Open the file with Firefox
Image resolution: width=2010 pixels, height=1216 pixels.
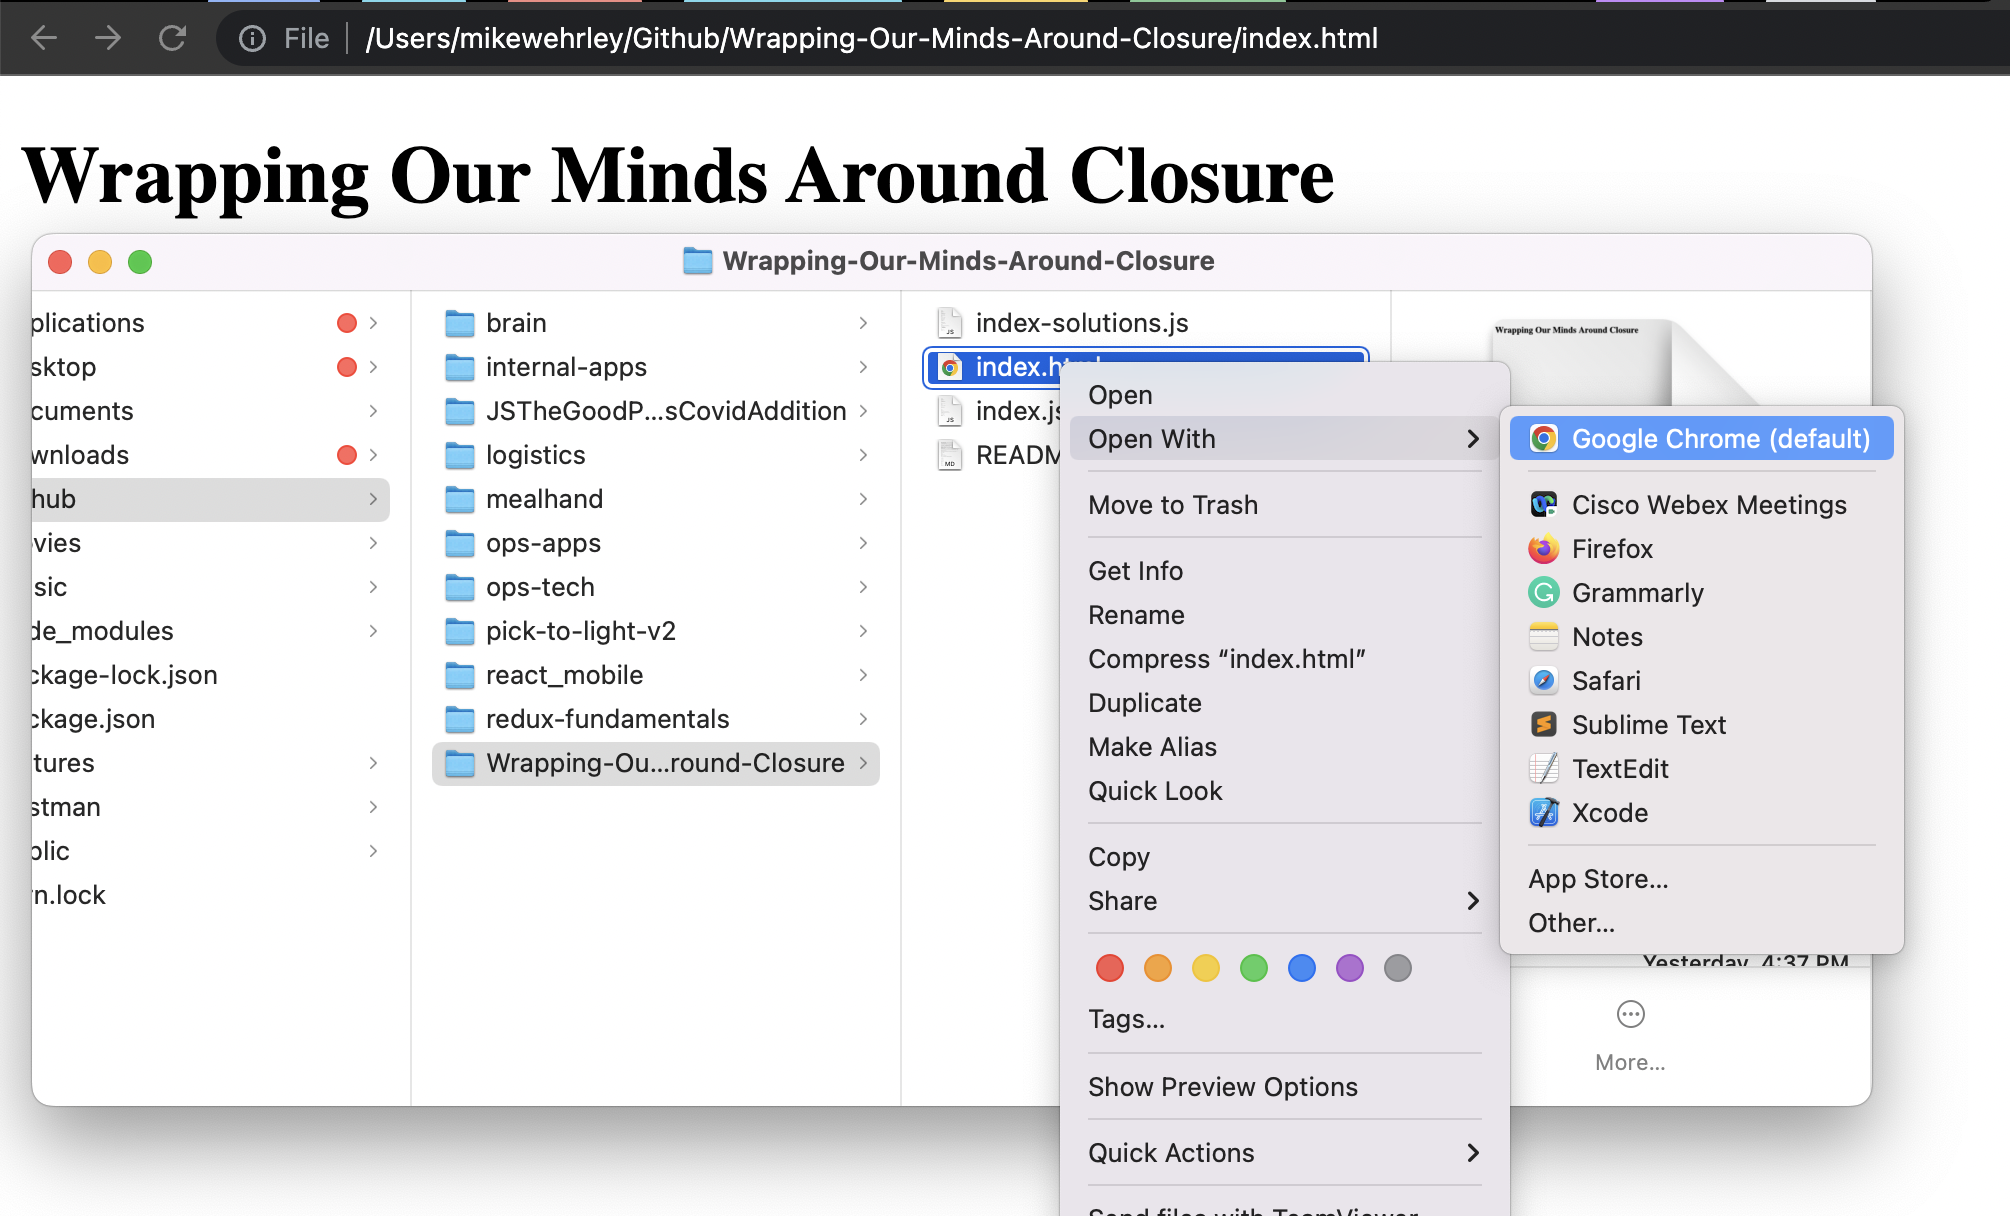point(1611,549)
